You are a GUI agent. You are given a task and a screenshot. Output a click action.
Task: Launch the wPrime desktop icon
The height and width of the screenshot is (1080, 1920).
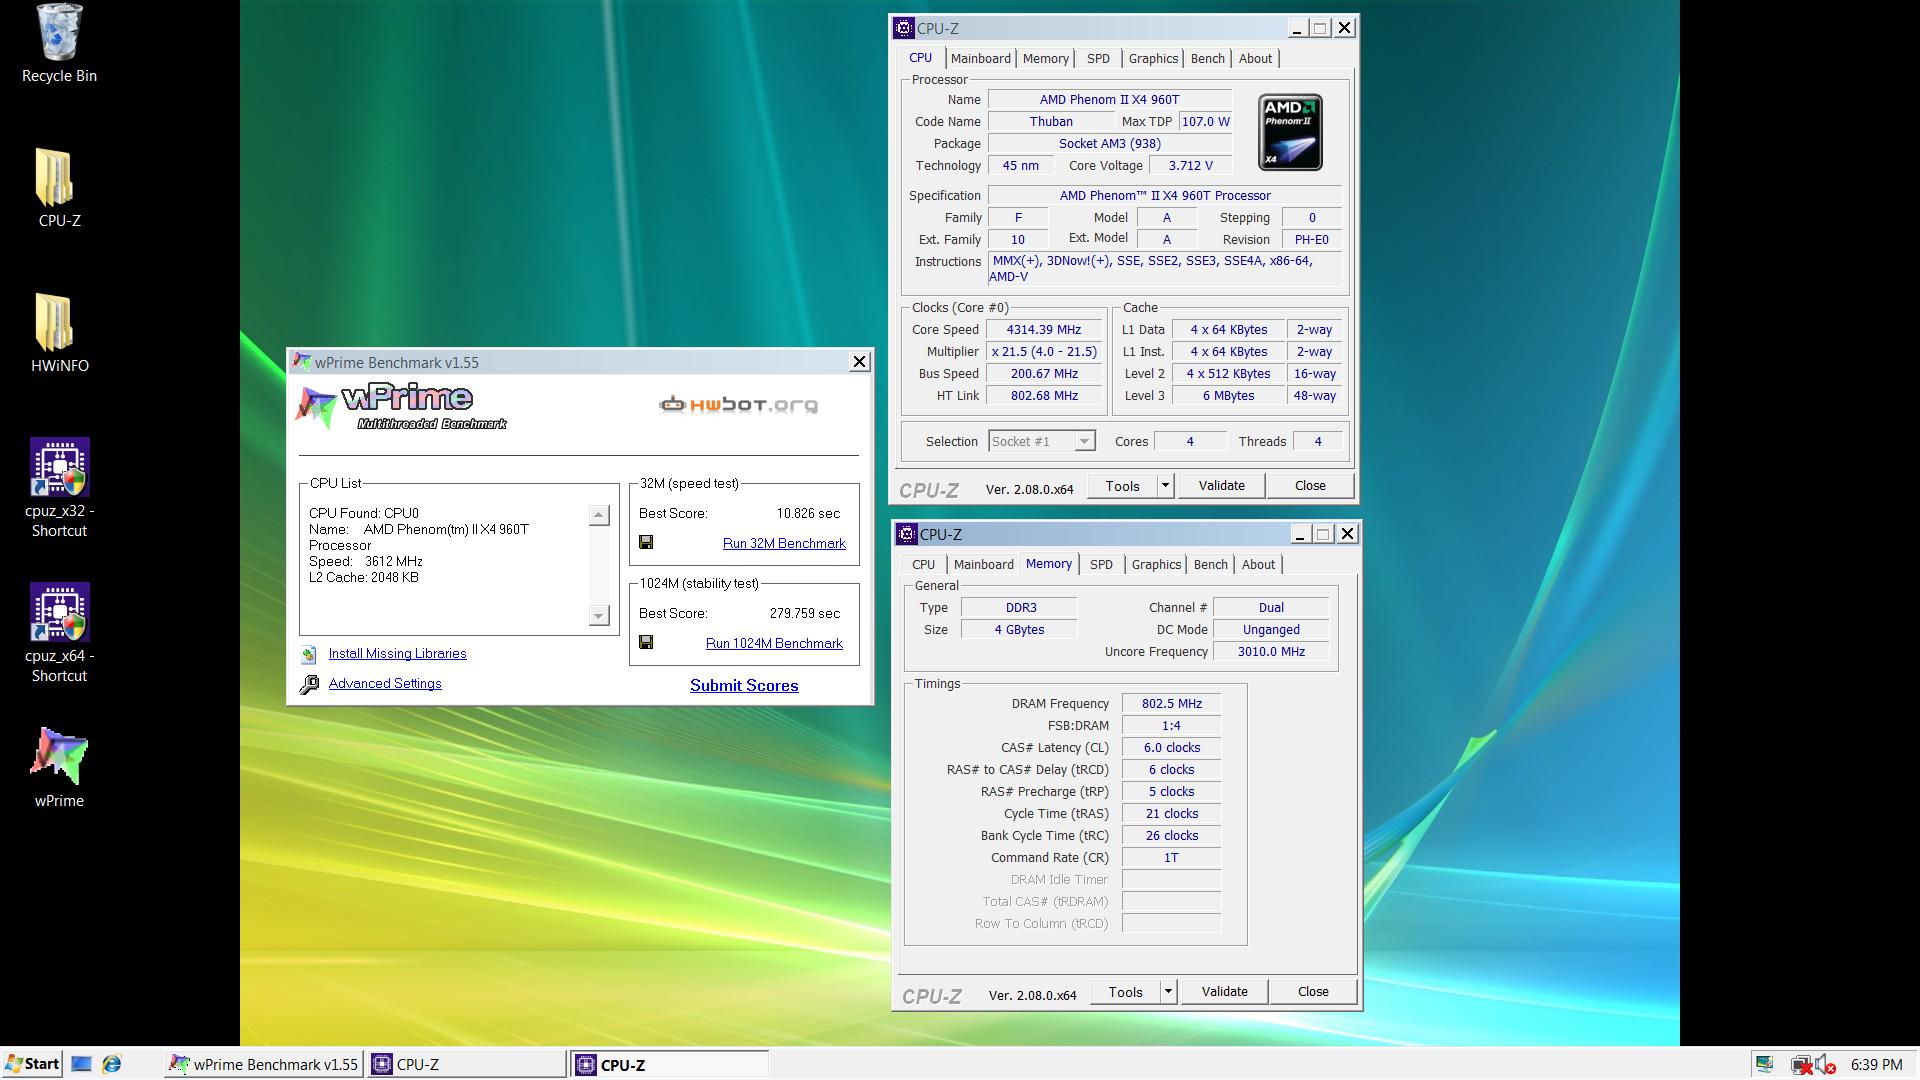click(x=59, y=756)
